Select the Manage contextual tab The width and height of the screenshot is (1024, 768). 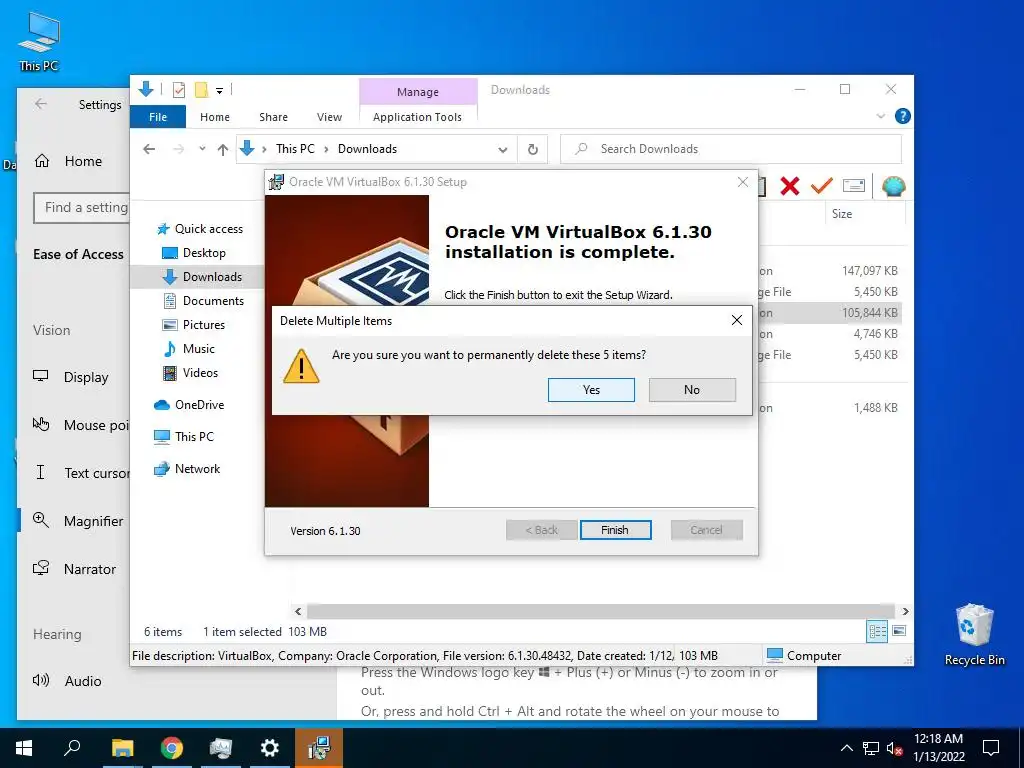tap(418, 92)
